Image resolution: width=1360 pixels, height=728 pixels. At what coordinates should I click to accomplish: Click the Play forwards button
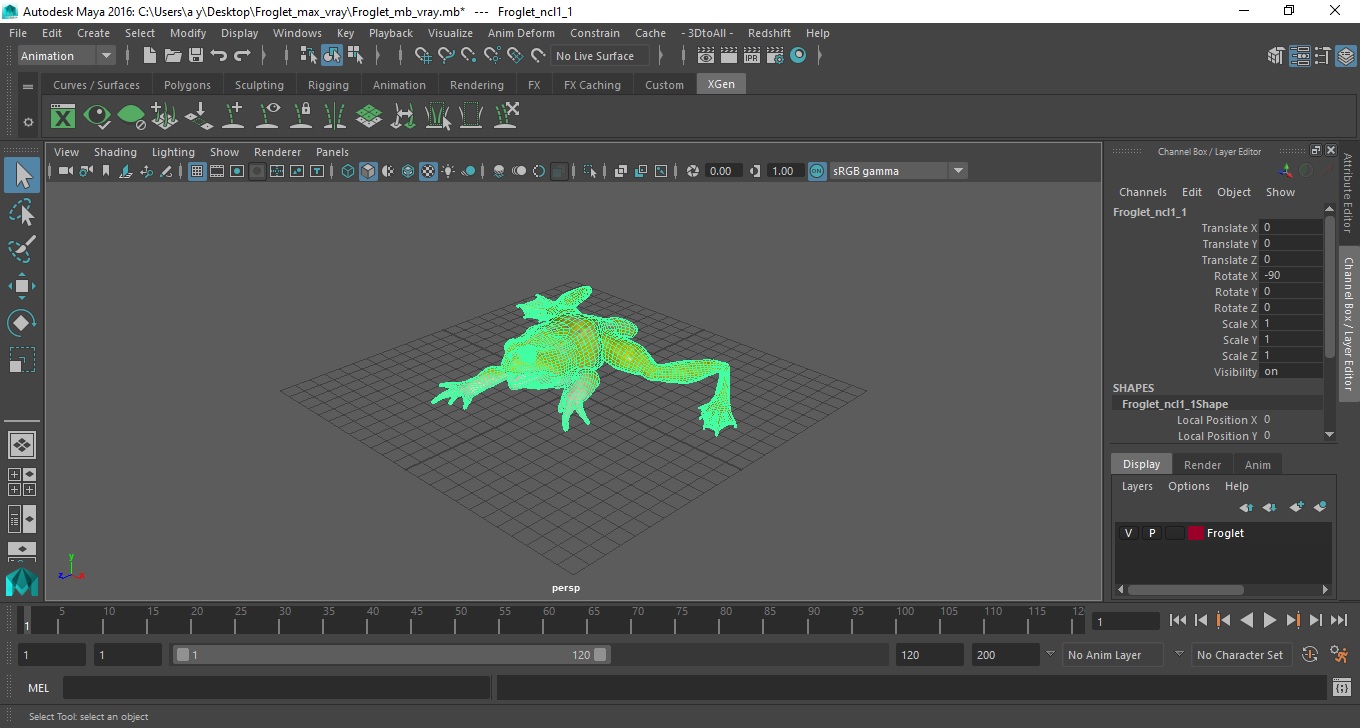1270,620
